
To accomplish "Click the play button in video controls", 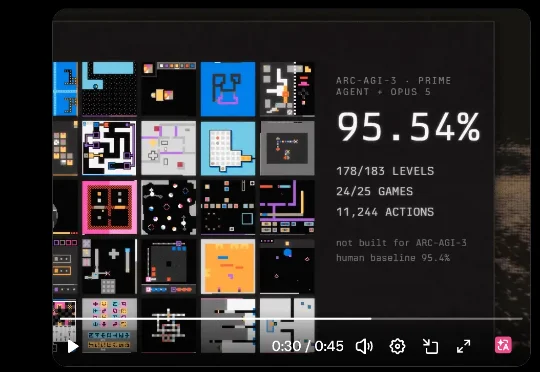I will coord(73,346).
